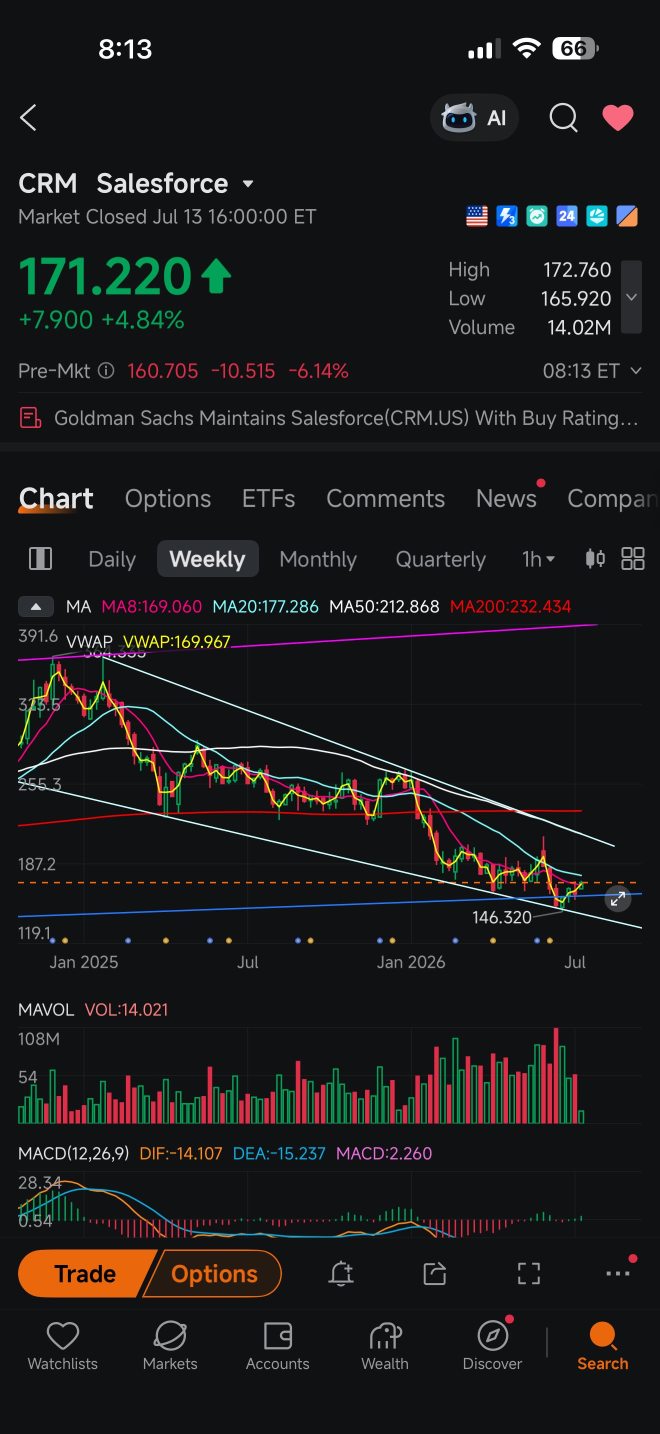Open chart layout grid icon
Image resolution: width=660 pixels, height=1434 pixels.
pos(633,559)
